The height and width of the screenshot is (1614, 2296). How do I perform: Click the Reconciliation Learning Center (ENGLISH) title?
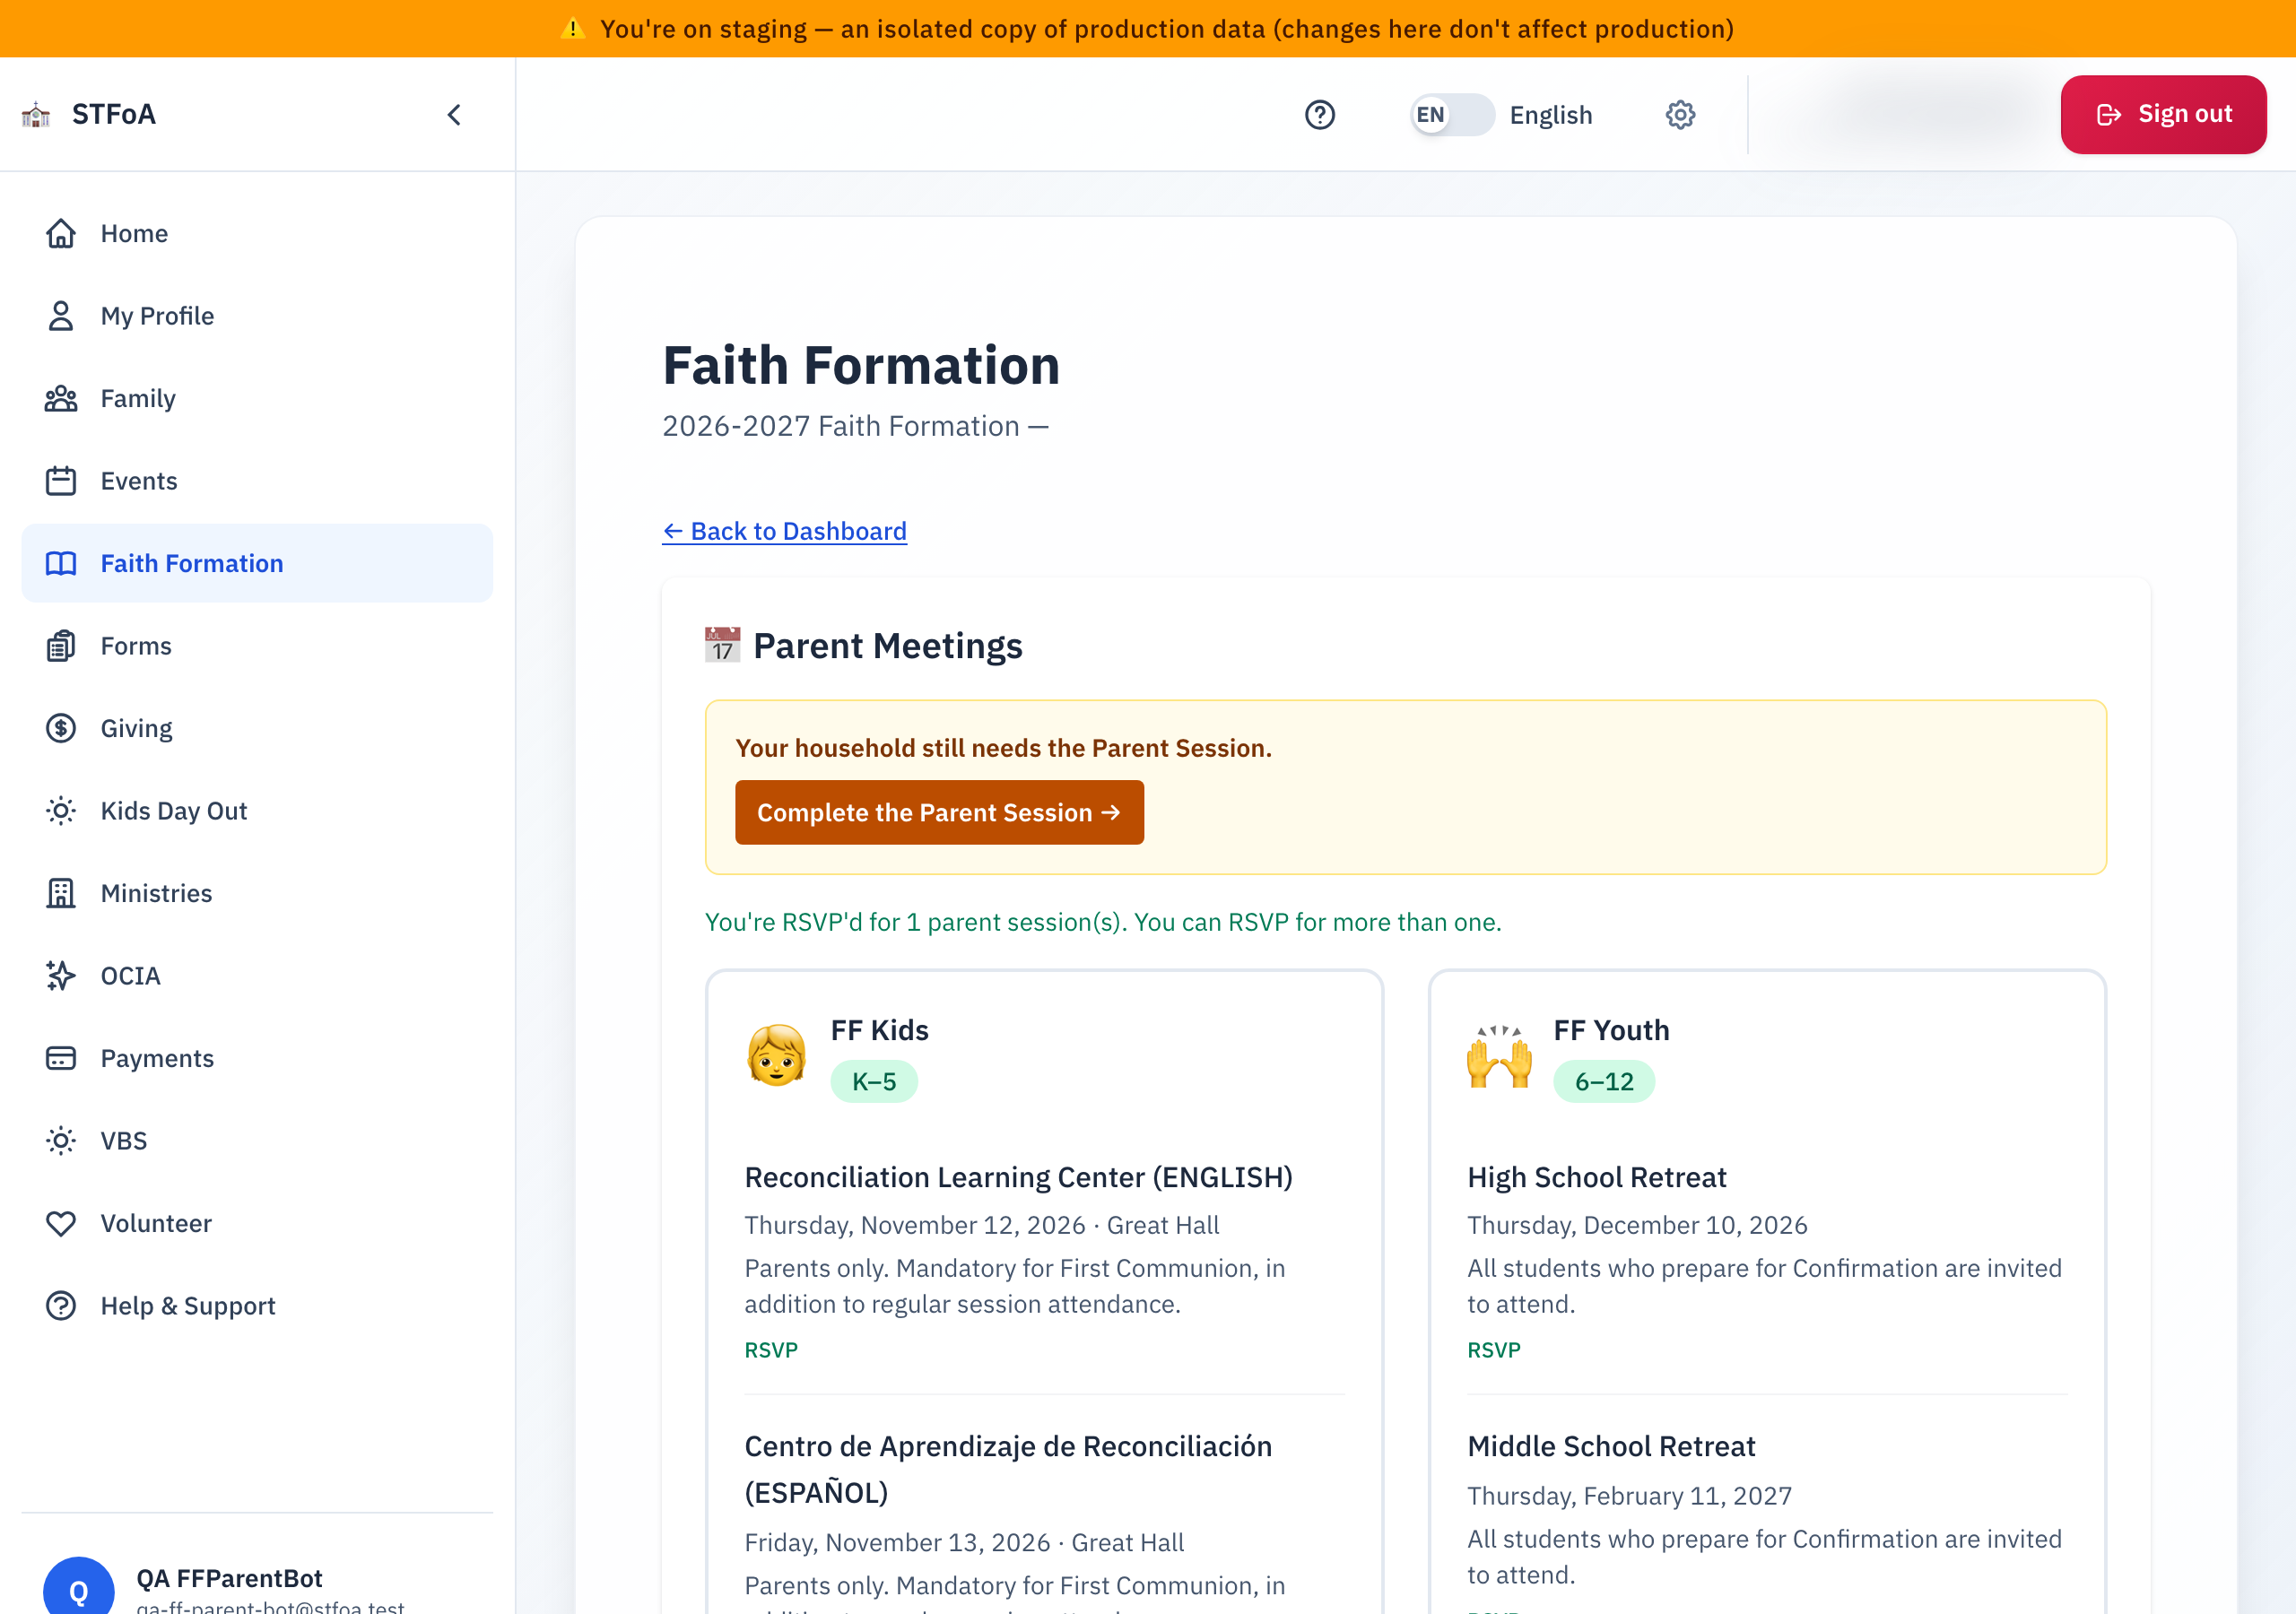(1018, 1177)
